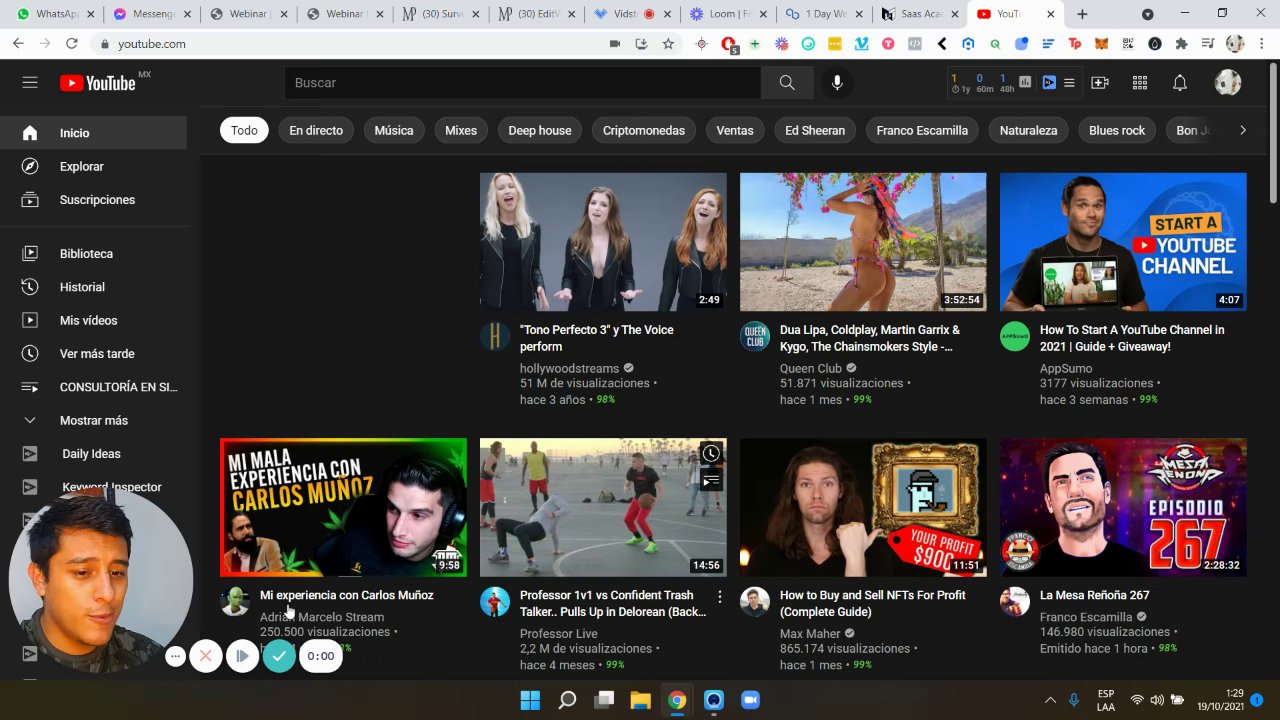Open the notifications bell
This screenshot has width=1280, height=720.
1180,83
